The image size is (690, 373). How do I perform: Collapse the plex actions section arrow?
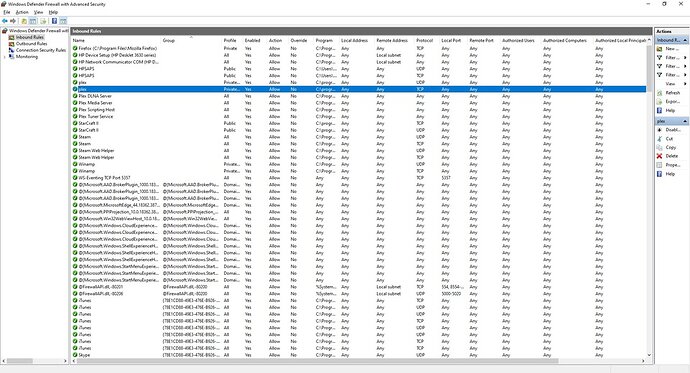click(685, 121)
